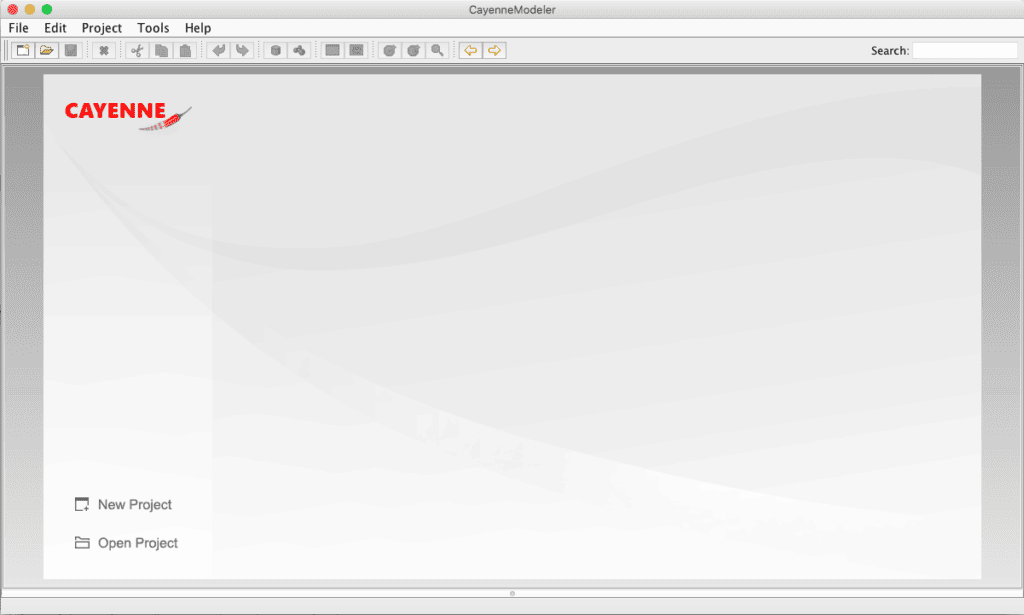Viewport: 1024px width, 615px height.
Task: Click the New Project link
Action: [134, 505]
